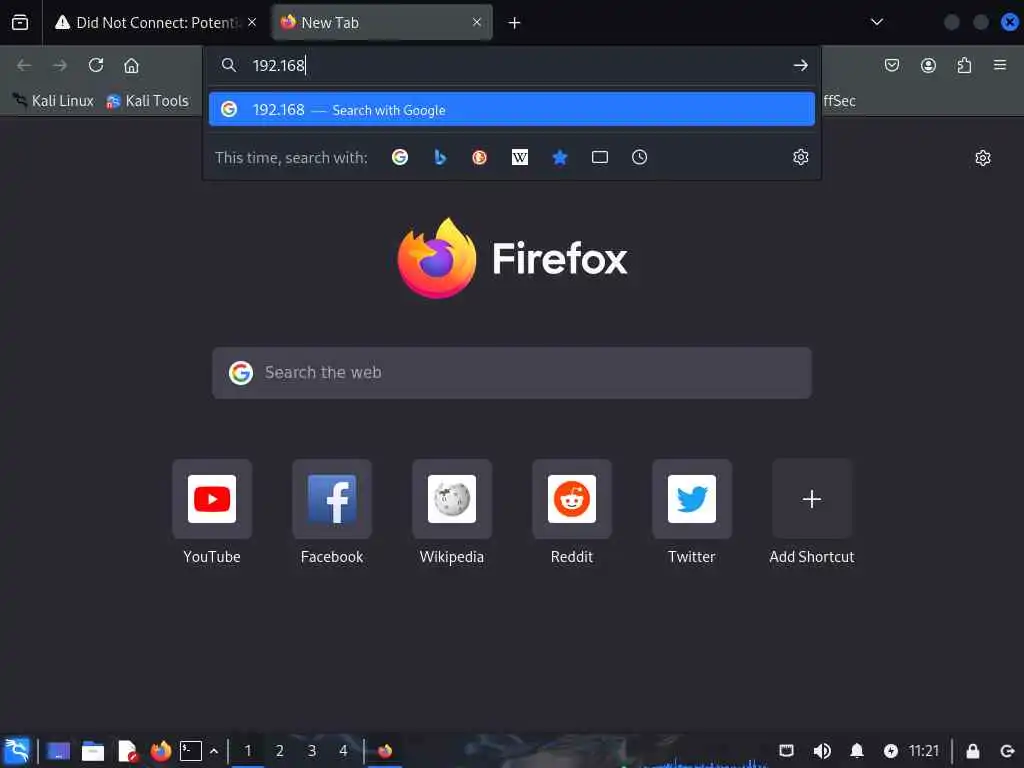Go forward with the forward arrow
This screenshot has width=1024, height=768.
pyautogui.click(x=60, y=65)
